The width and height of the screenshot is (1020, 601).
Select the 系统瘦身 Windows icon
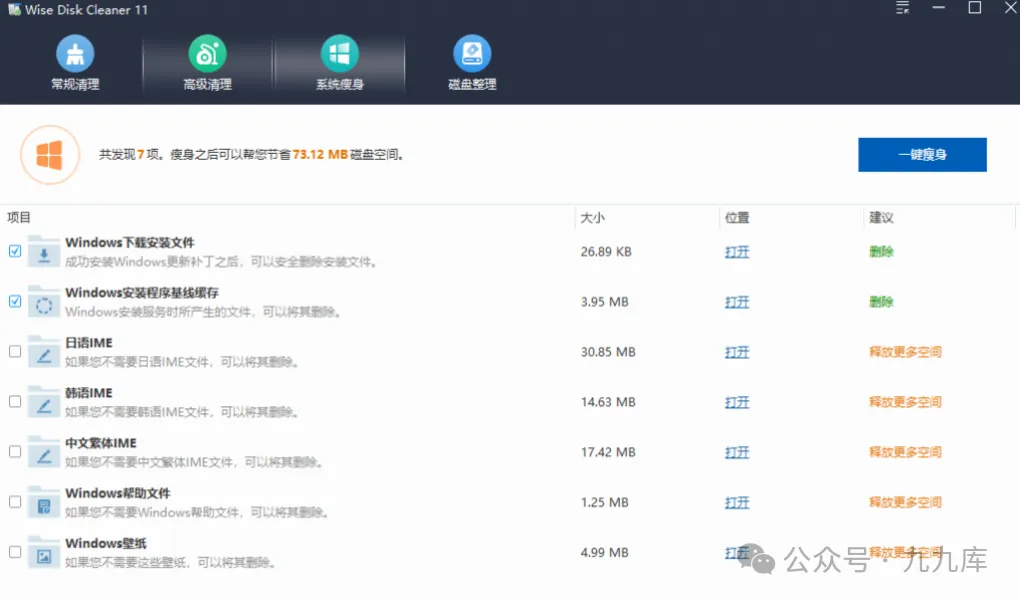pos(340,53)
